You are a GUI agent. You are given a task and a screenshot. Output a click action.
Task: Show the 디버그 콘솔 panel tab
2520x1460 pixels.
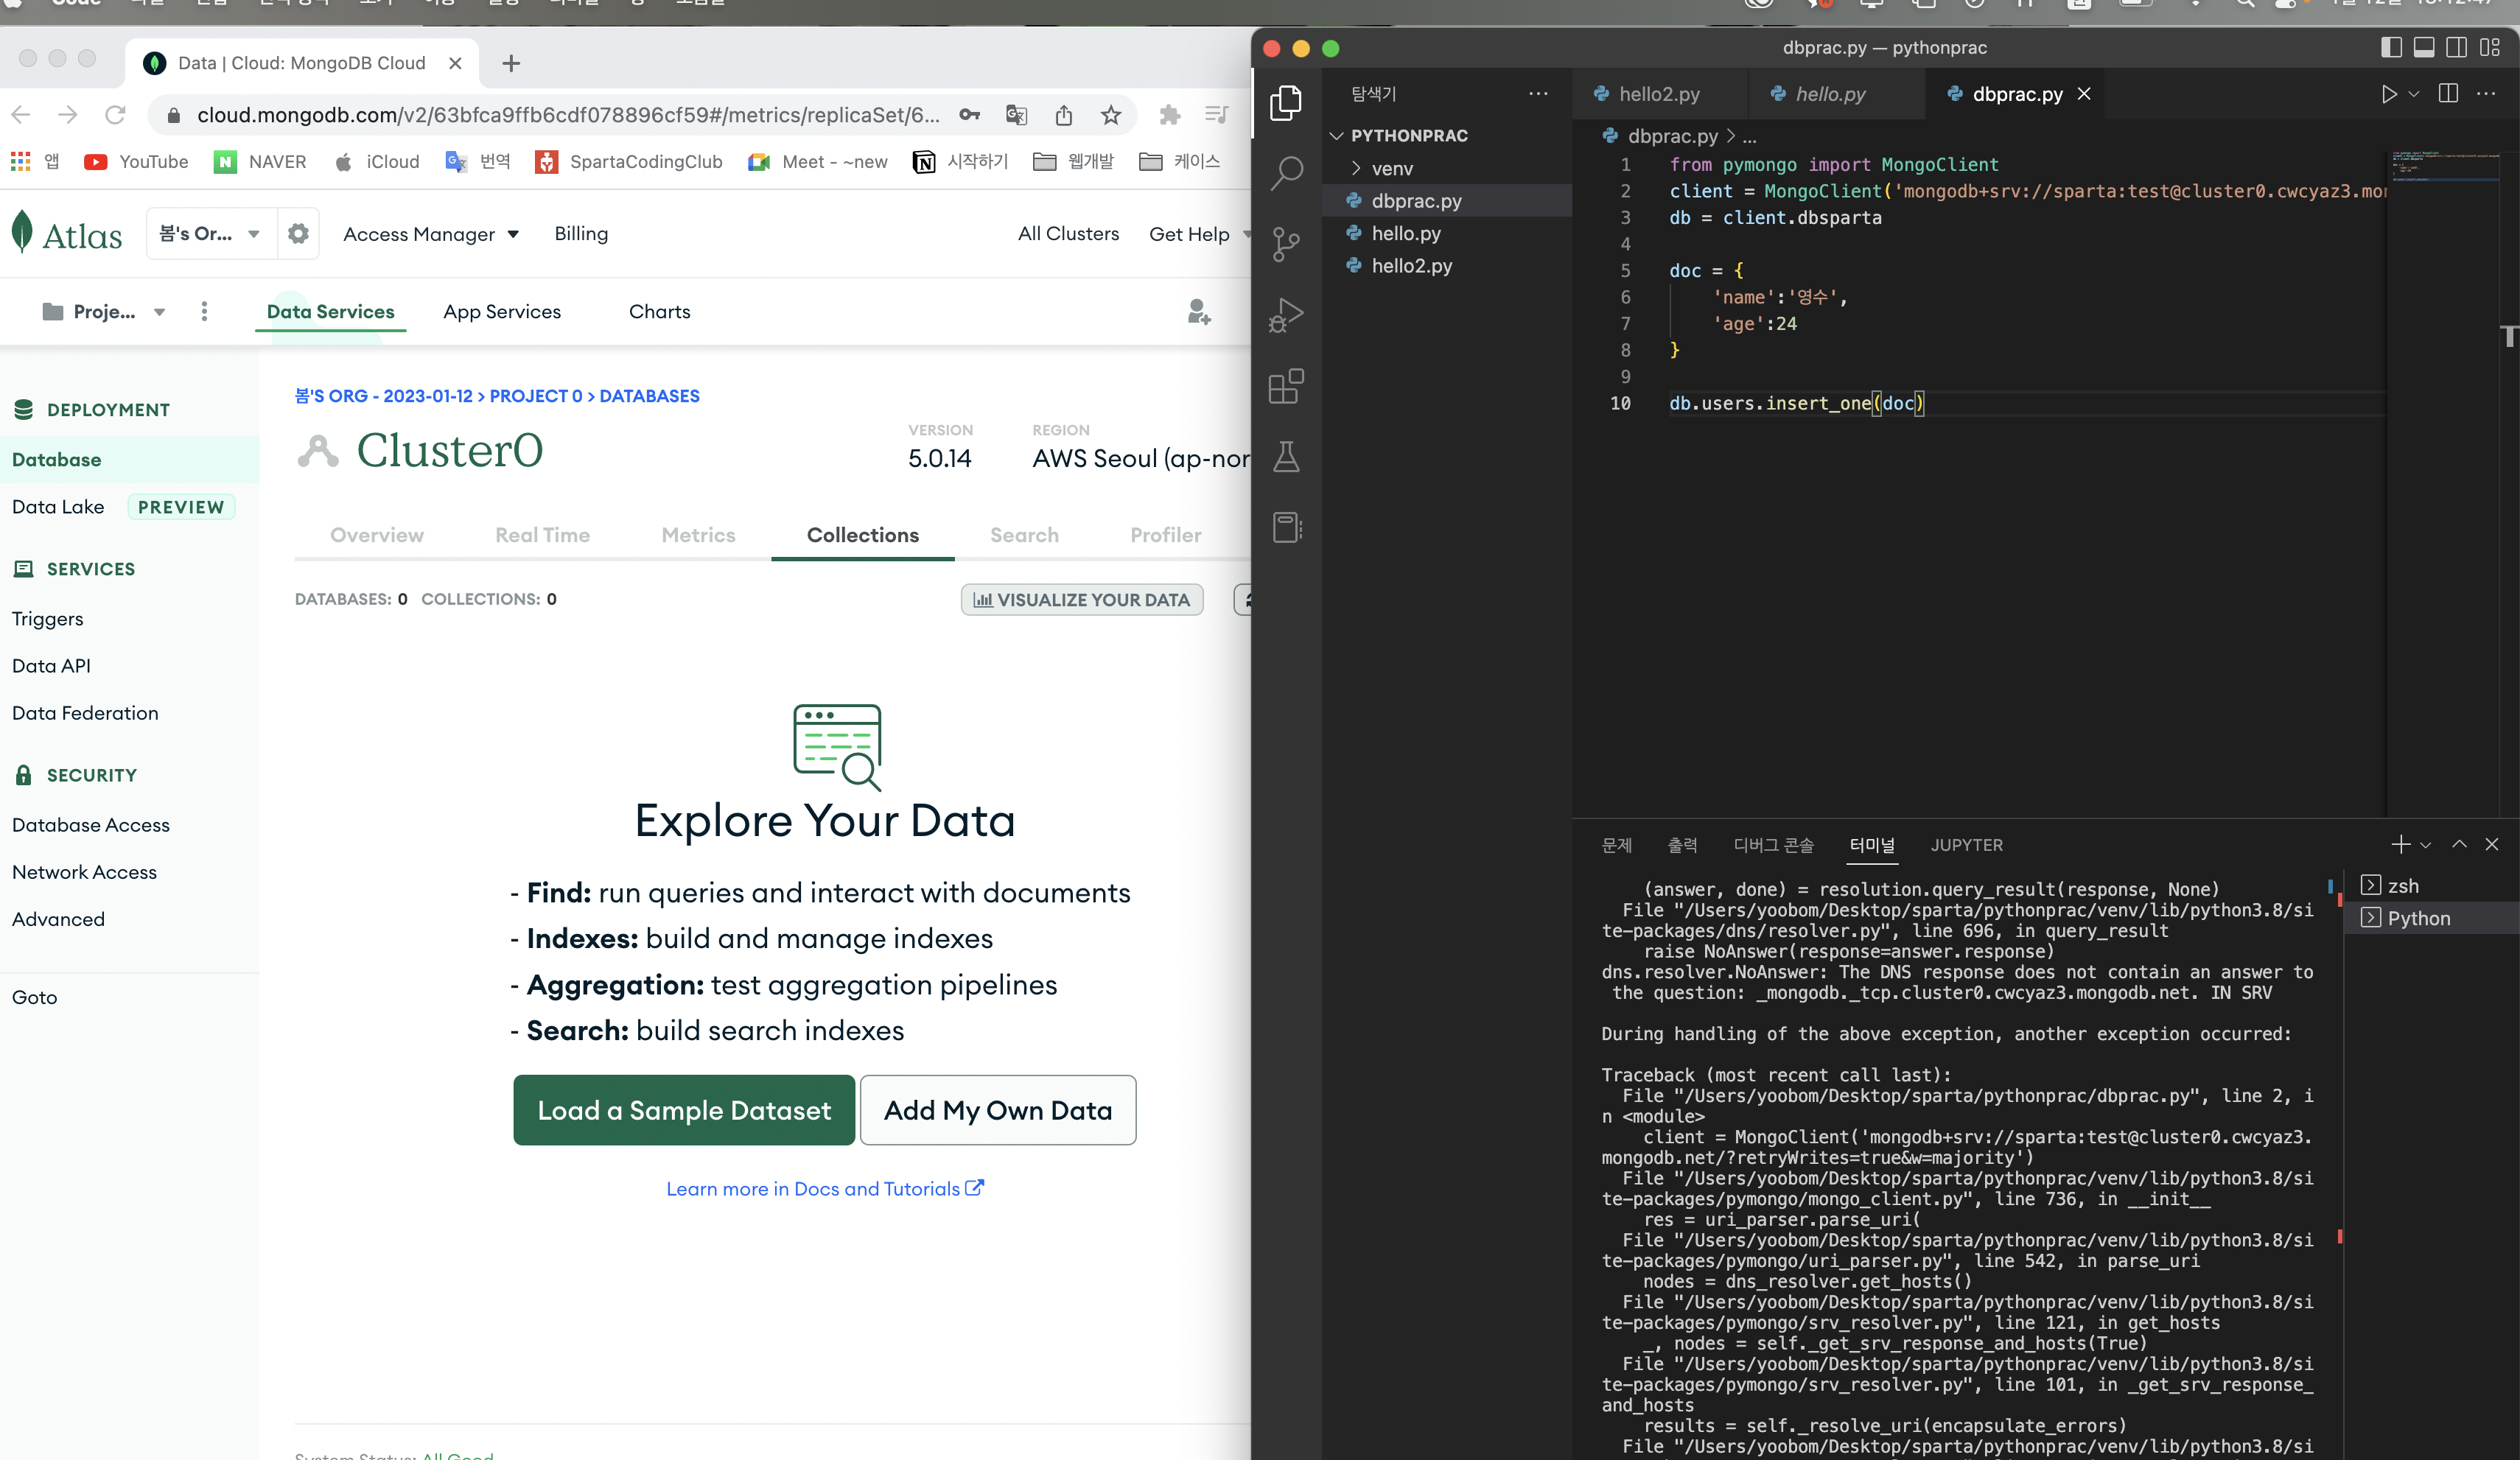click(x=1773, y=845)
